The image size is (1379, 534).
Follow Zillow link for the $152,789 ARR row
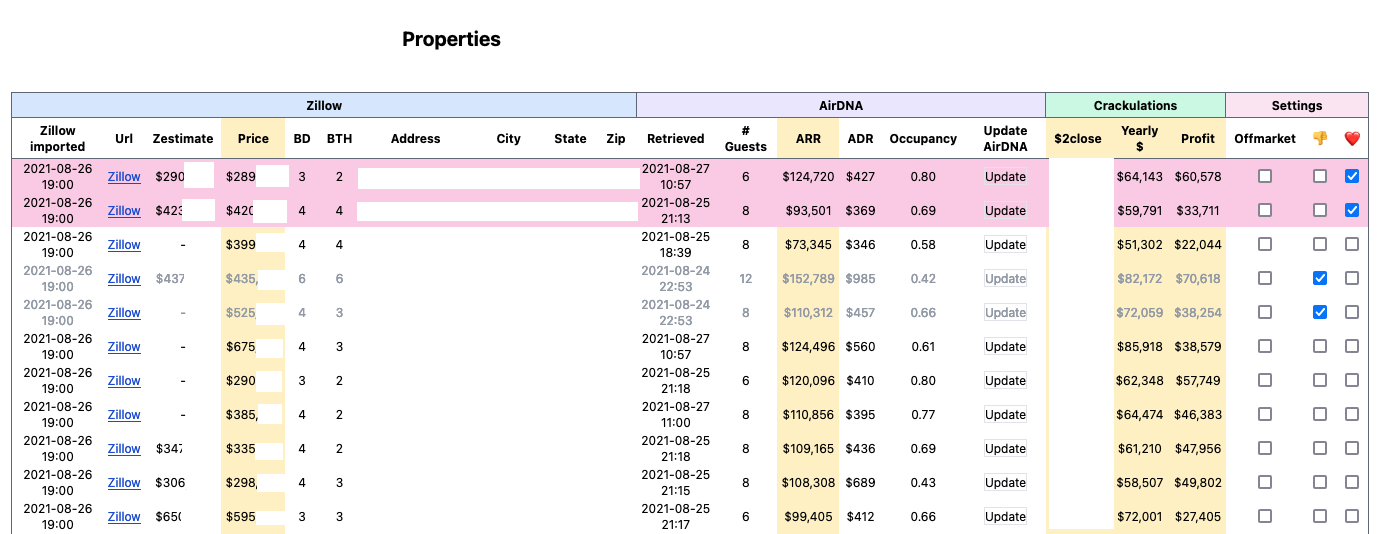[x=124, y=279]
